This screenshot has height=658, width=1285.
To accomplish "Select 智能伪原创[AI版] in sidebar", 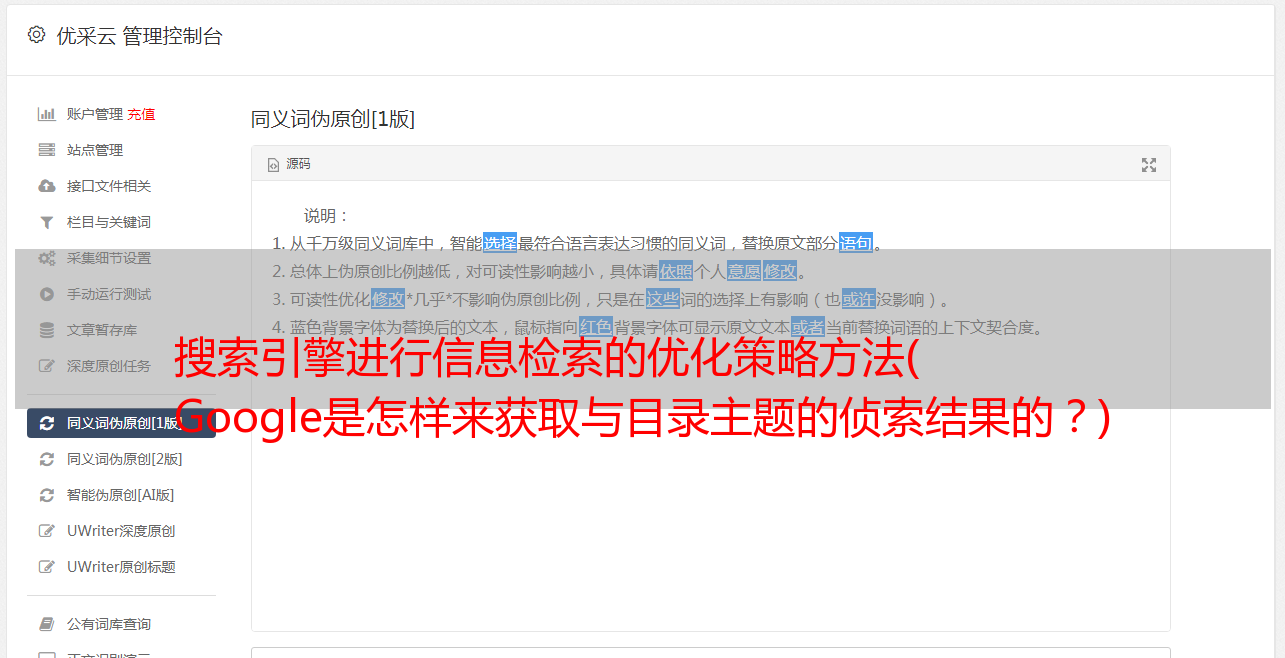I will pos(121,495).
